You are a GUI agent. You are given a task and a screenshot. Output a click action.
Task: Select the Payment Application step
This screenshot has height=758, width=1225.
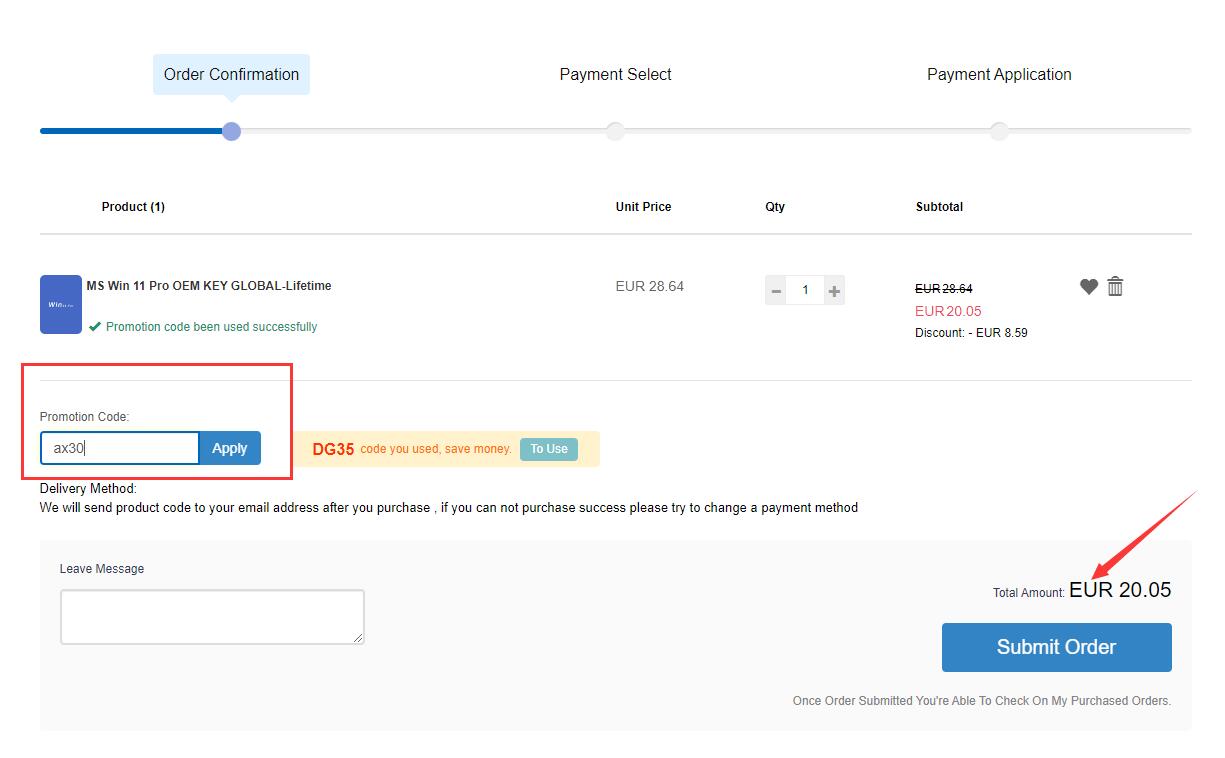pos(999,74)
